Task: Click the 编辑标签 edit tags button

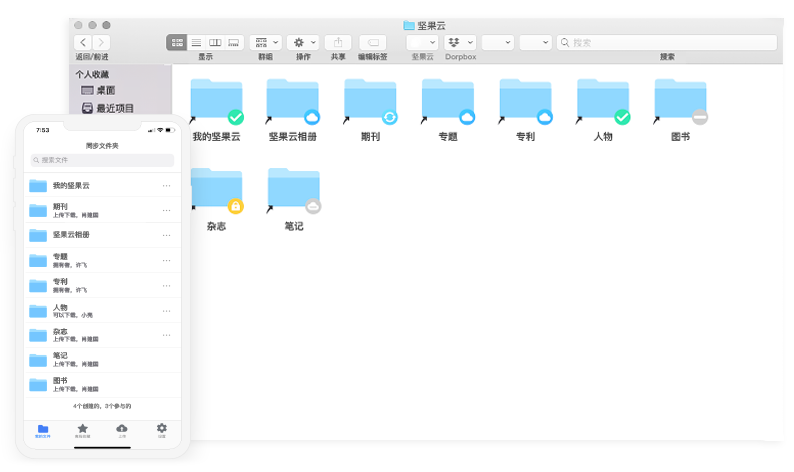Action: 373,43
